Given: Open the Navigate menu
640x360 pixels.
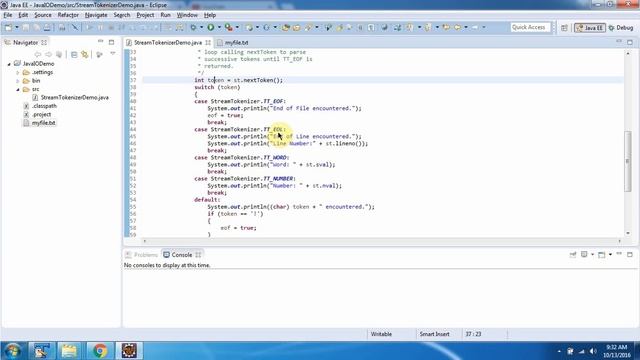Looking at the screenshot, I should [96, 15].
